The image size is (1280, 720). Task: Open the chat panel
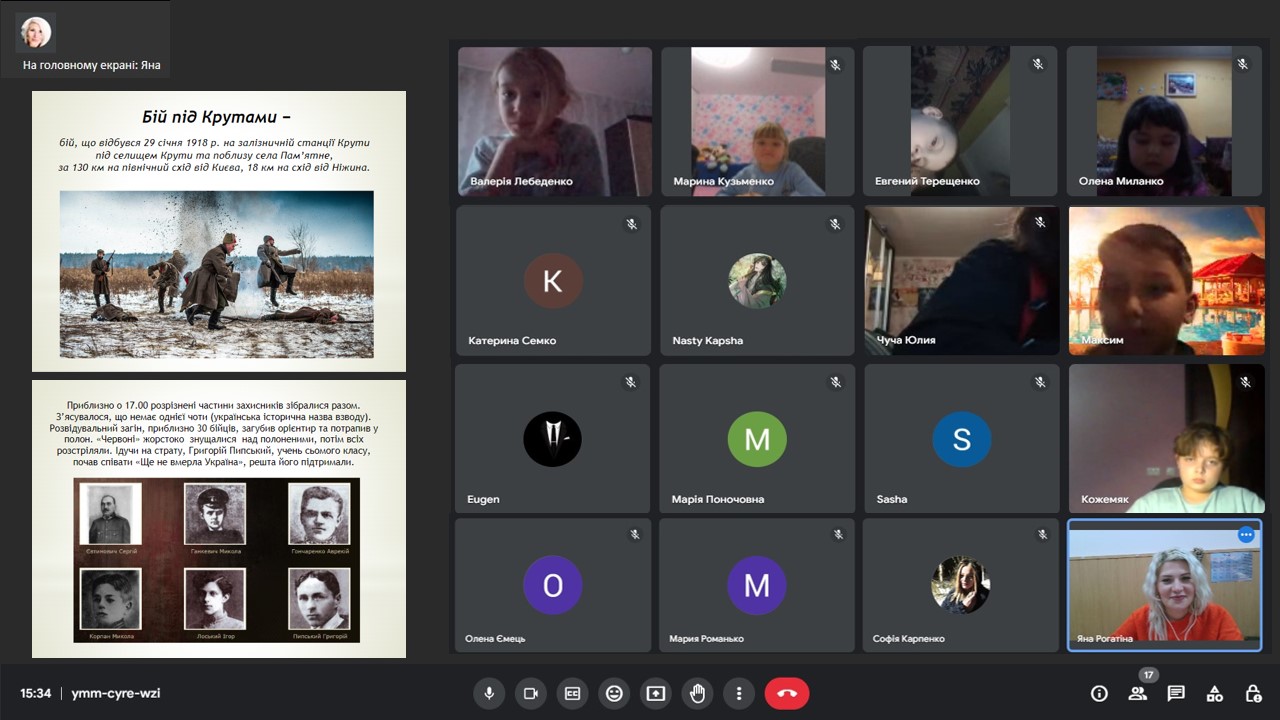click(1176, 693)
